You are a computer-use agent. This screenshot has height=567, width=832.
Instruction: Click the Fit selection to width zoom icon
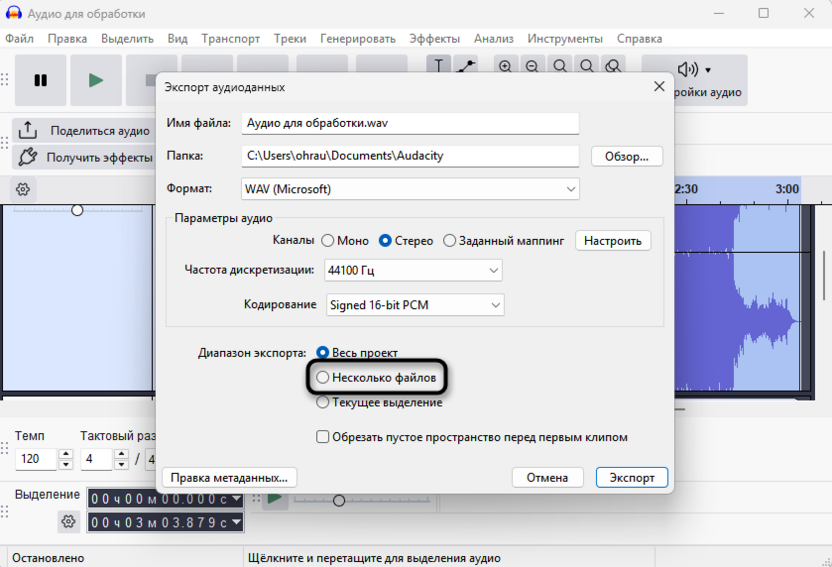pos(559,66)
